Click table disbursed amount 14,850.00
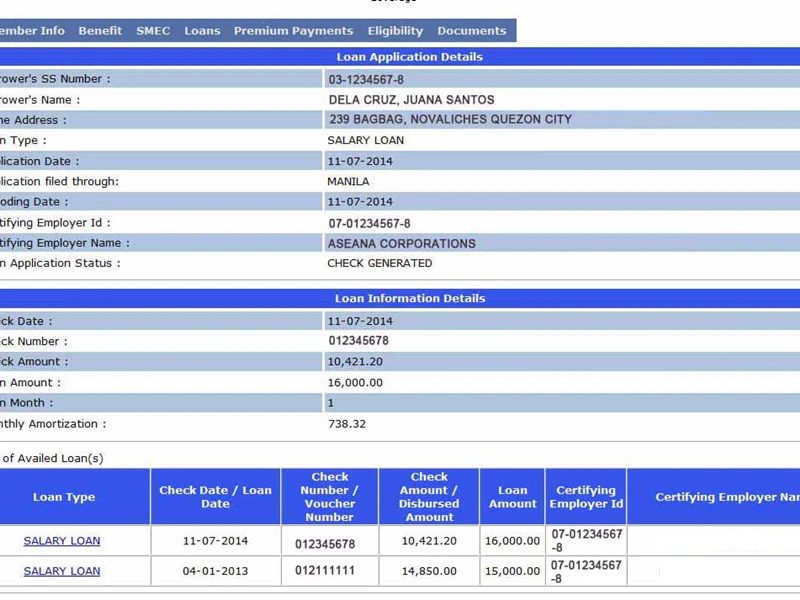This screenshot has width=800, height=600. pos(429,571)
